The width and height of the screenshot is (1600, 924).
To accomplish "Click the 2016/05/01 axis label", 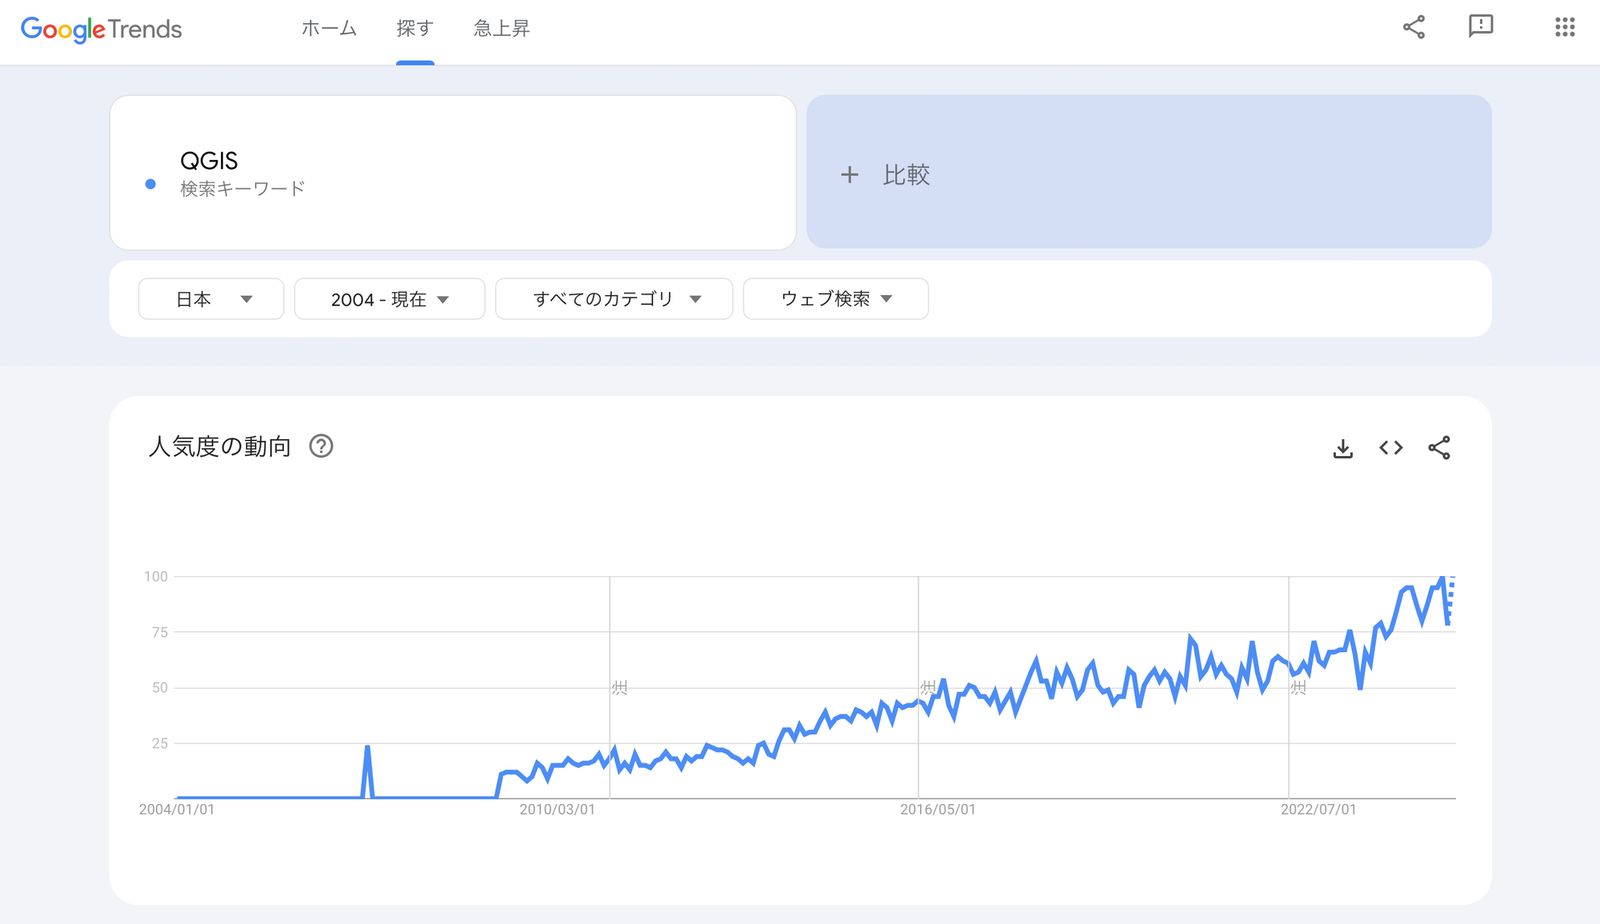I will tap(938, 809).
